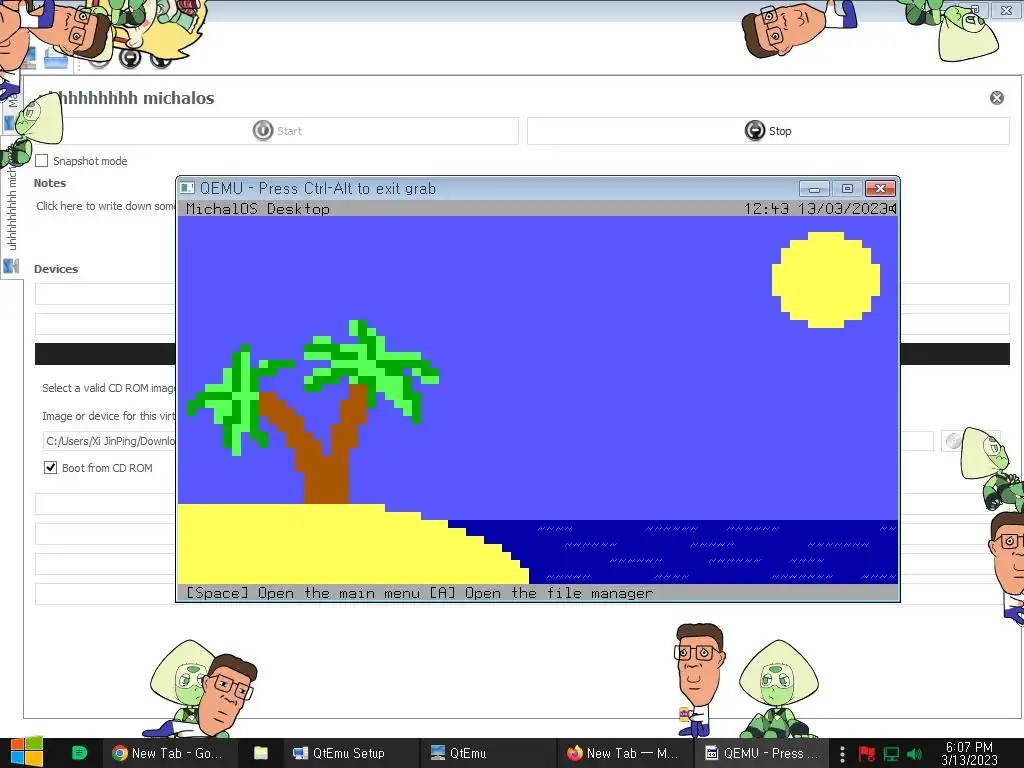1024x768 pixels.
Task: Click the Stop button for the michalos machine
Action: pyautogui.click(x=768, y=131)
